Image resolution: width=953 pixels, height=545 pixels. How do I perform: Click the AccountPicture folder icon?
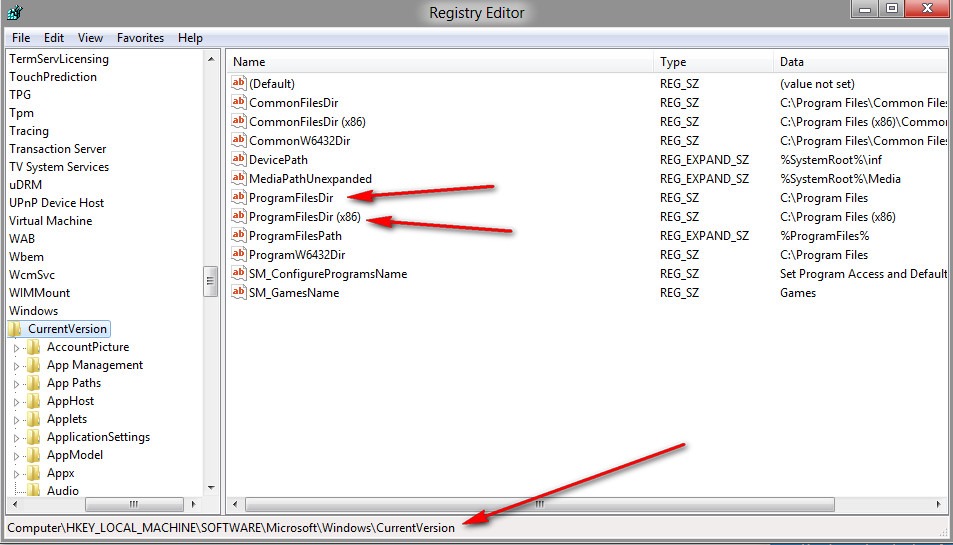[35, 347]
